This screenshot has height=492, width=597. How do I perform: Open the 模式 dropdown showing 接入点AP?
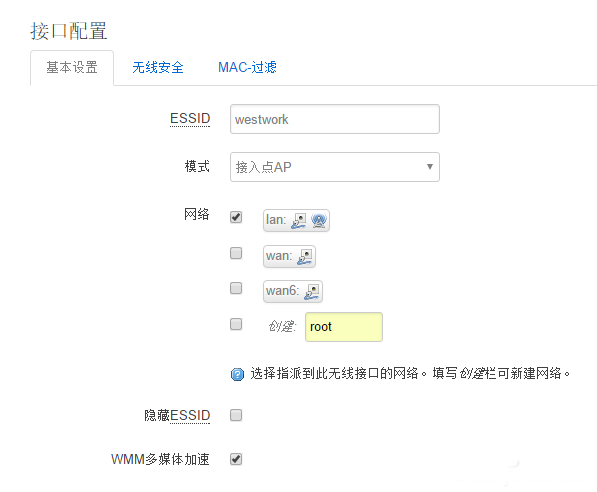pos(335,167)
